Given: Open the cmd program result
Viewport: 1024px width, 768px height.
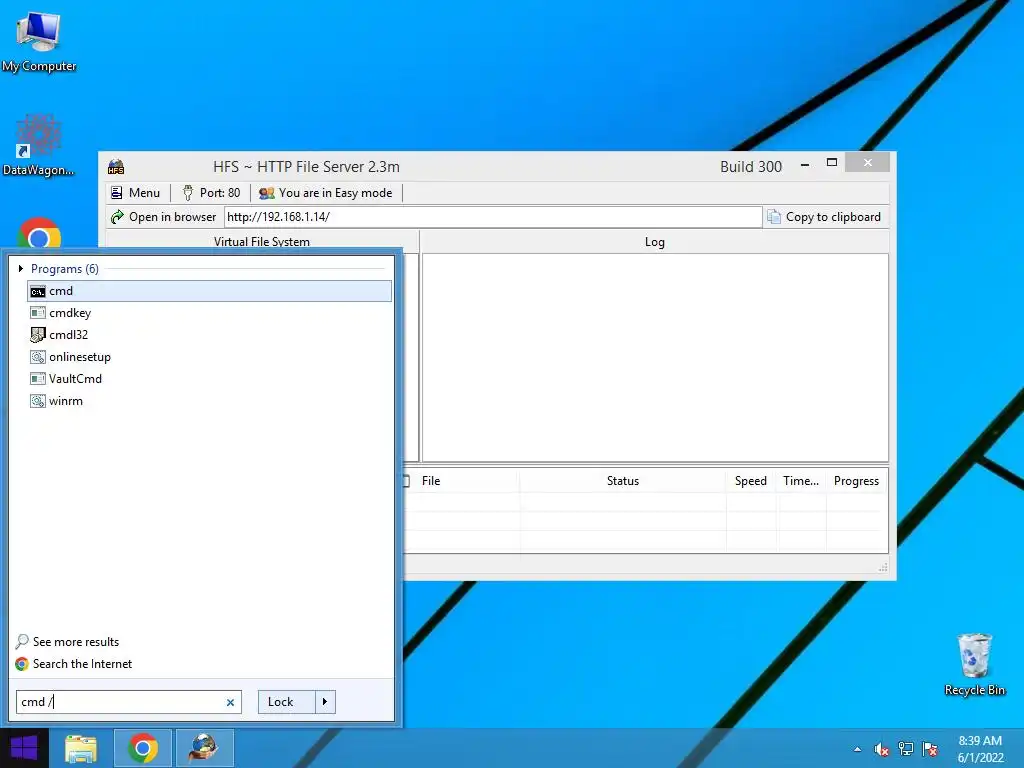Looking at the screenshot, I should pyautogui.click(x=209, y=291).
